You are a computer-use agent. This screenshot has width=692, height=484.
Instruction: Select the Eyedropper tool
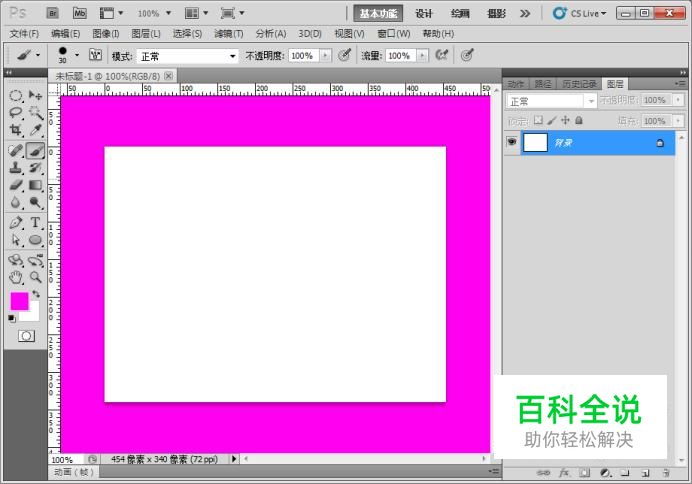[x=35, y=130]
